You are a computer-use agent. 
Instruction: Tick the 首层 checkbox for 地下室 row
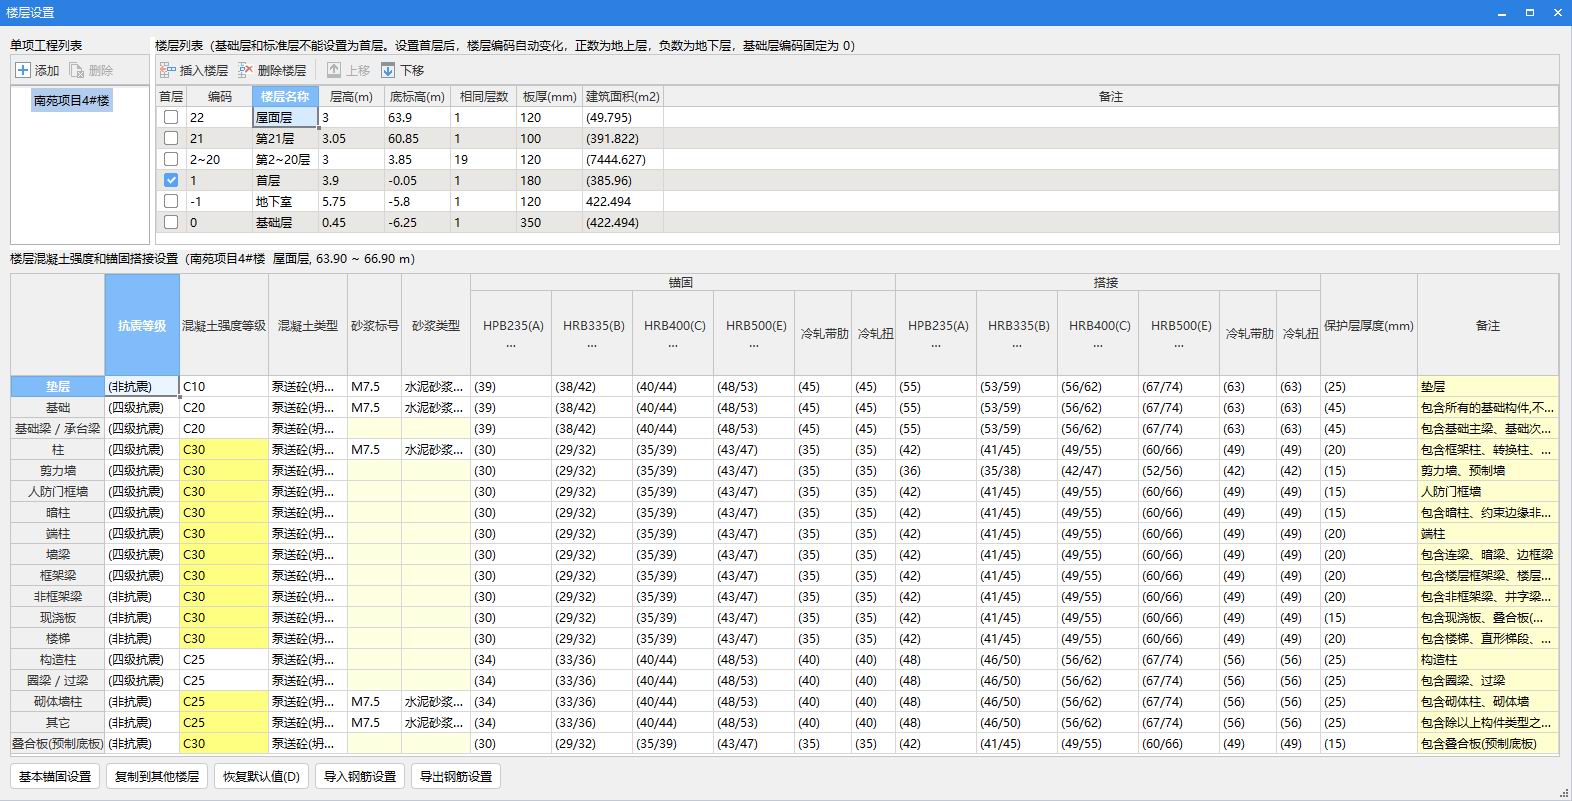click(x=171, y=201)
